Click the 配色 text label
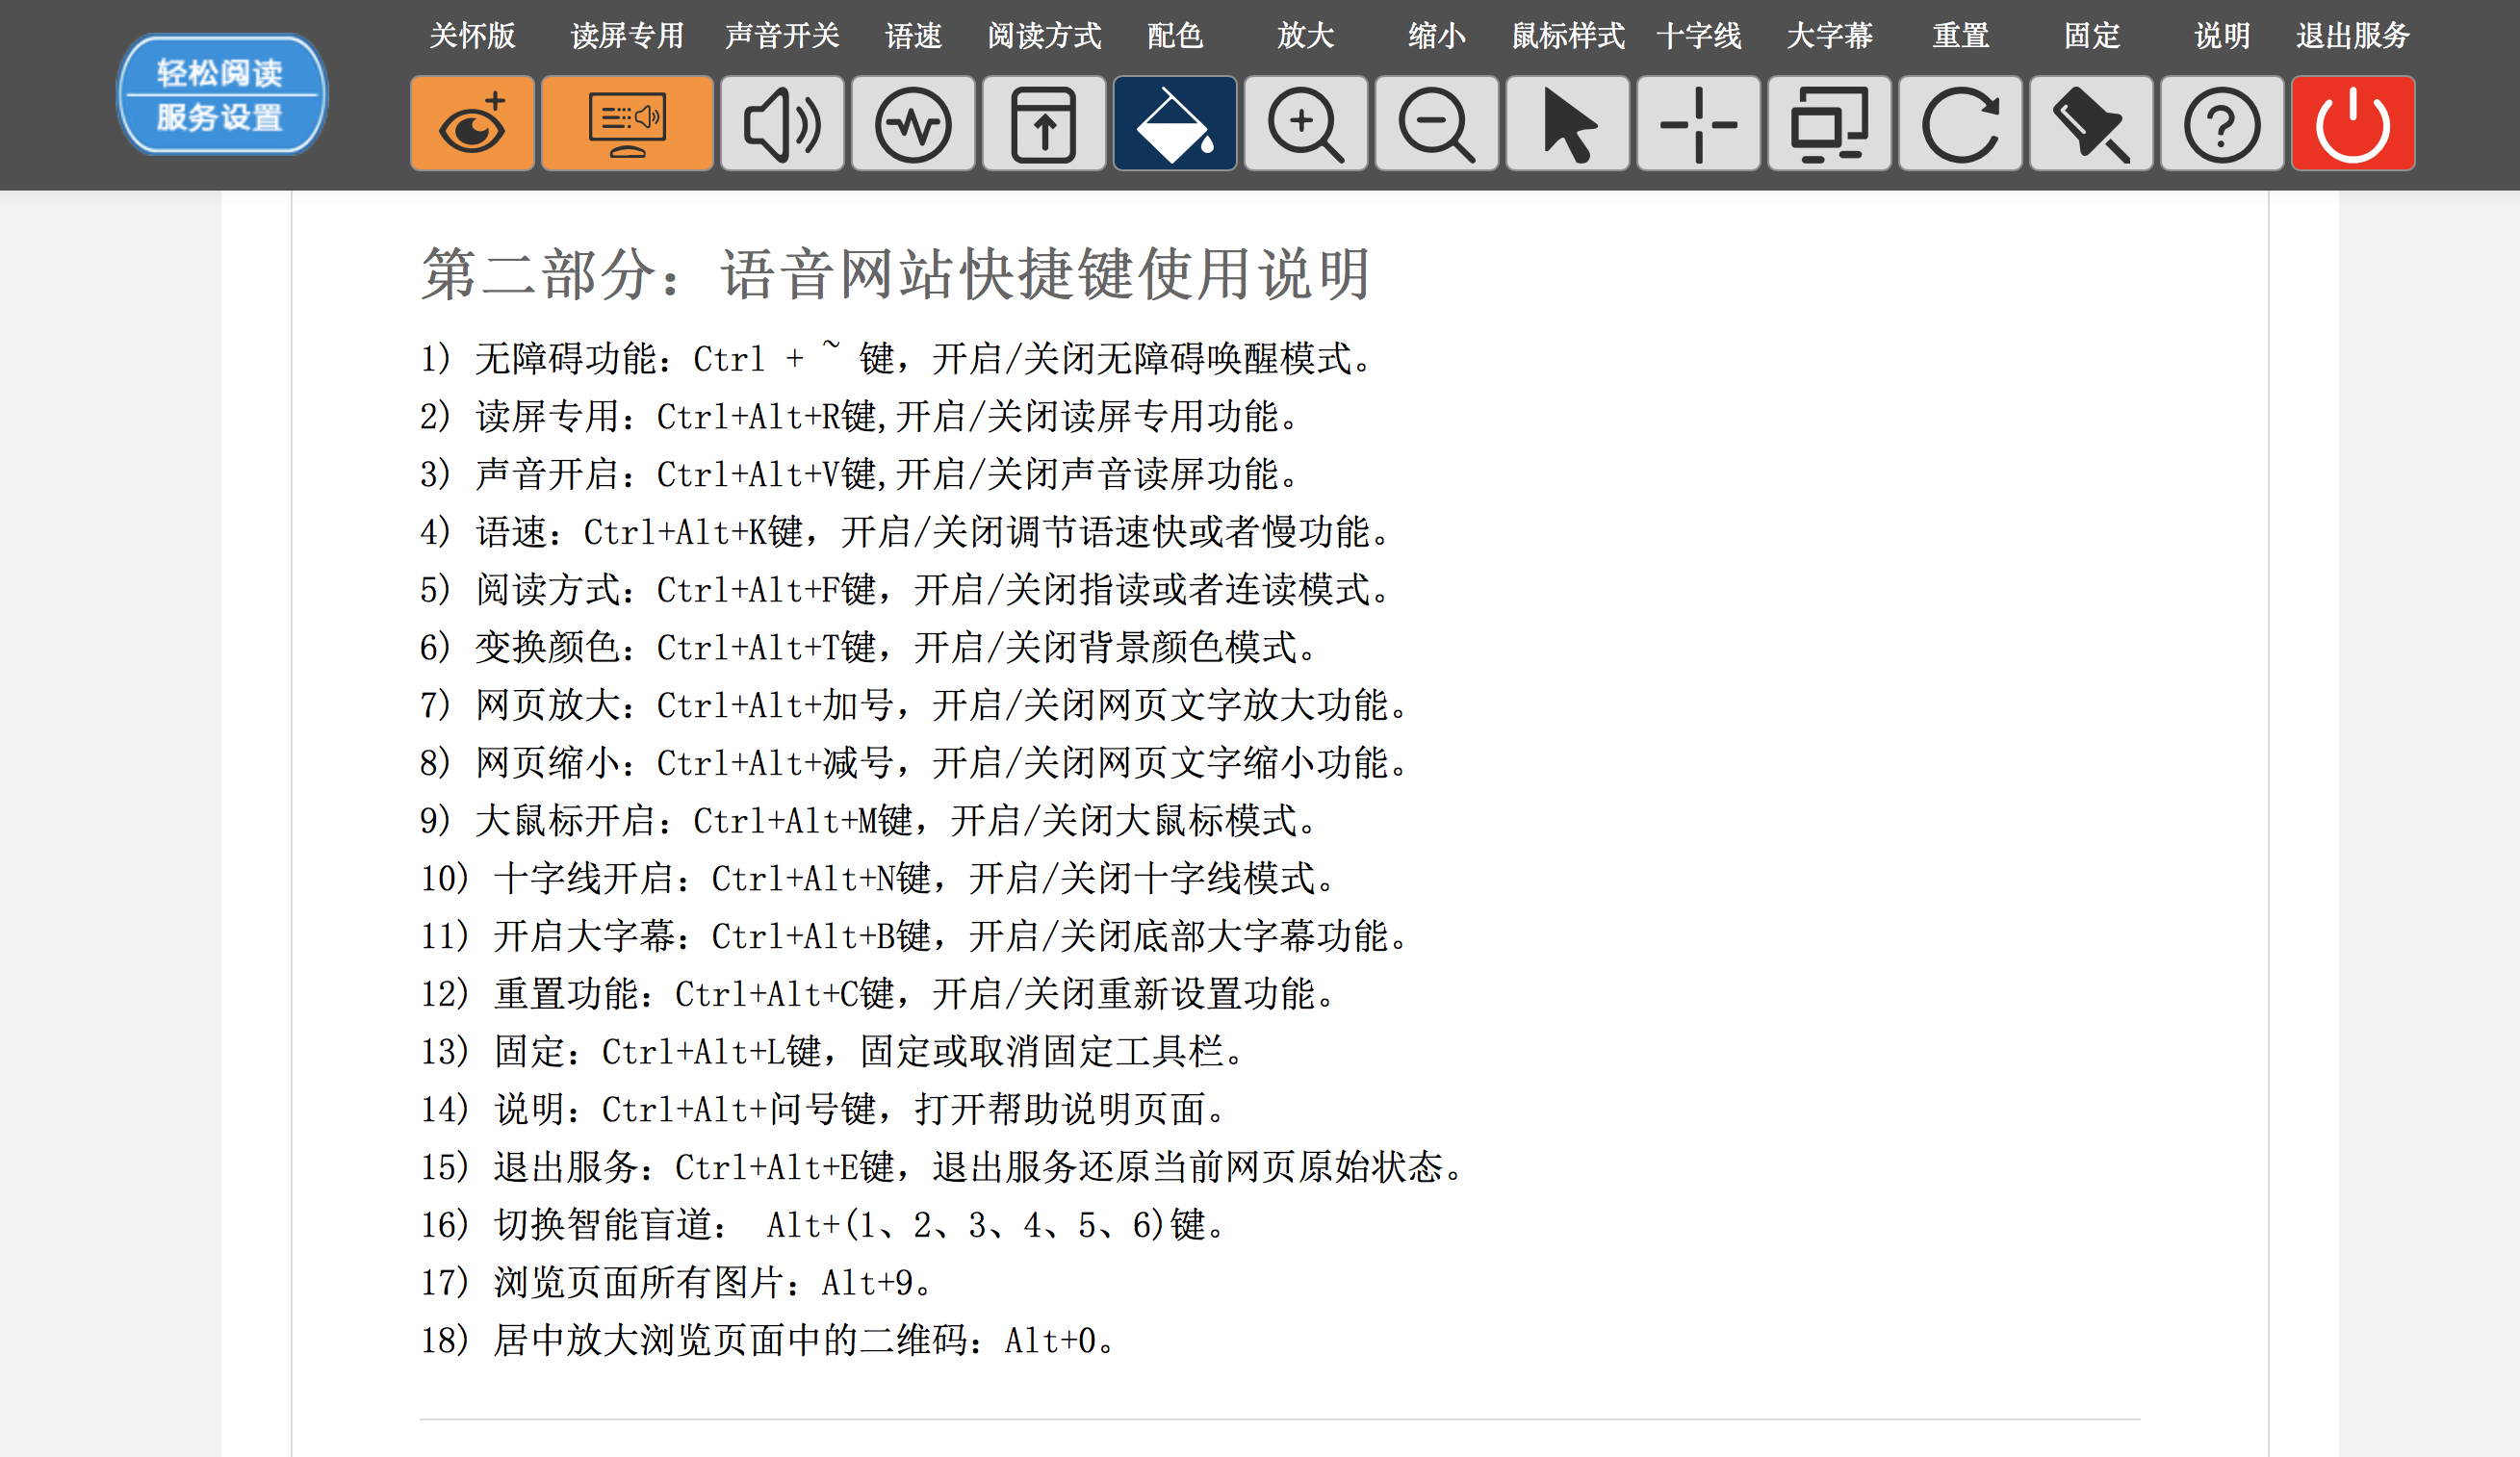2520x1457 pixels. click(x=1175, y=36)
